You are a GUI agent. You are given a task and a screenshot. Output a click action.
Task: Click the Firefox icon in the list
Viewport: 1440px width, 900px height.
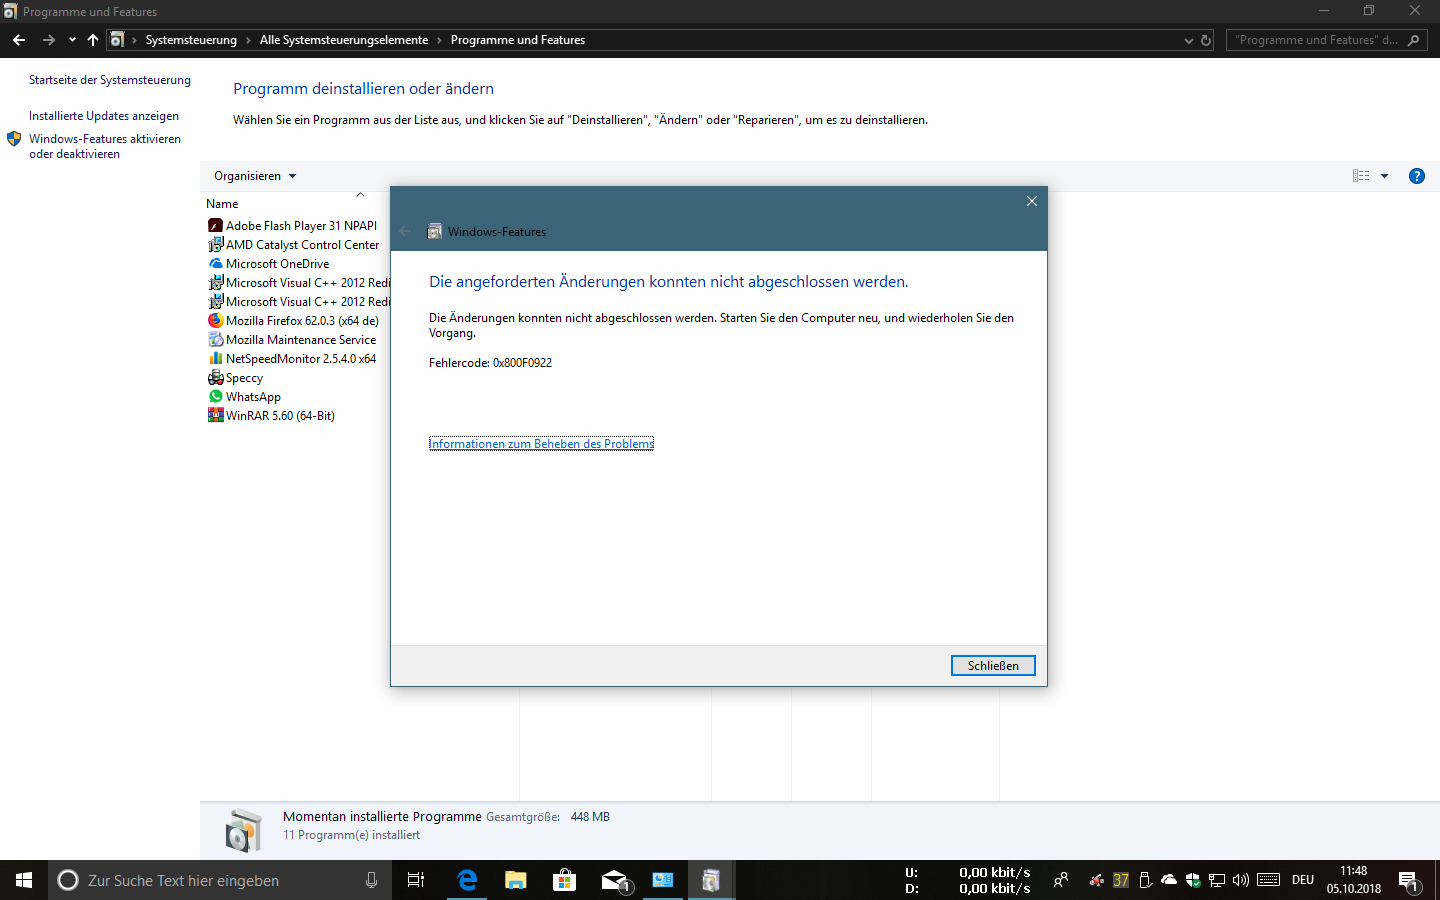[215, 321]
